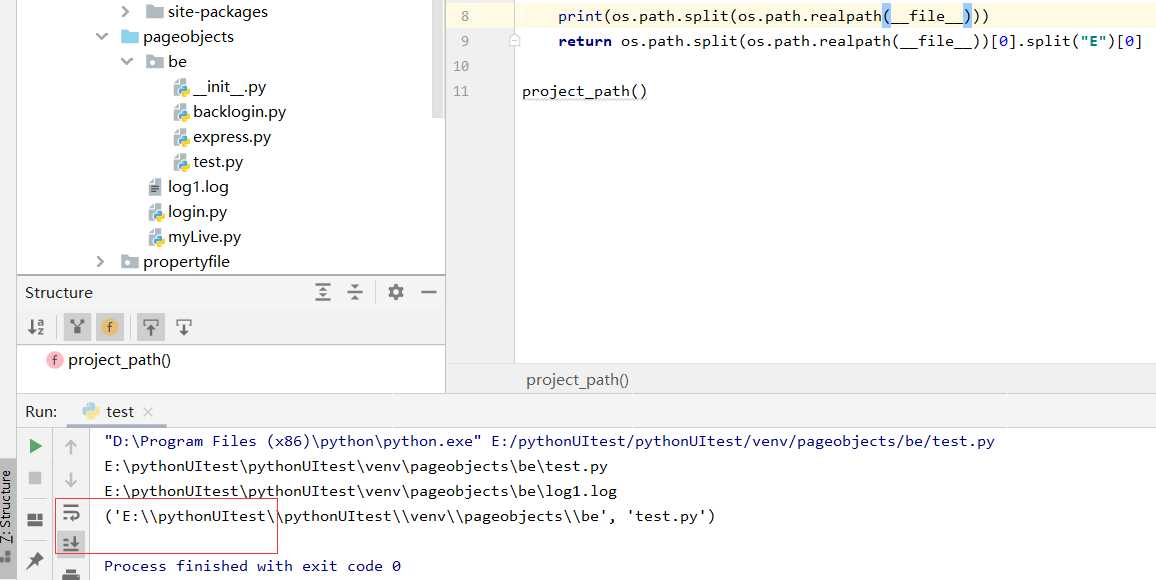Screen dimensions: 1156x580
Task: Click project_path() call on line 11
Action: click(x=585, y=91)
